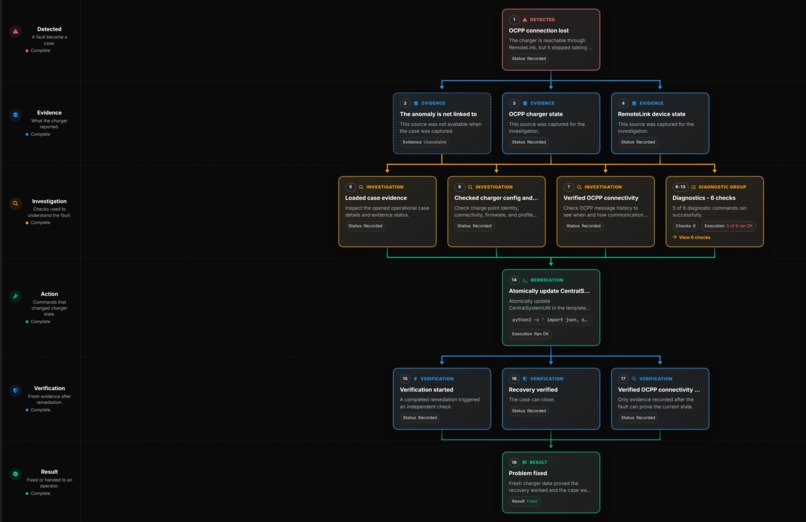Click the Status Recorded badge on OCPP connection lost
Image resolution: width=806 pixels, height=522 pixels.
click(529, 59)
